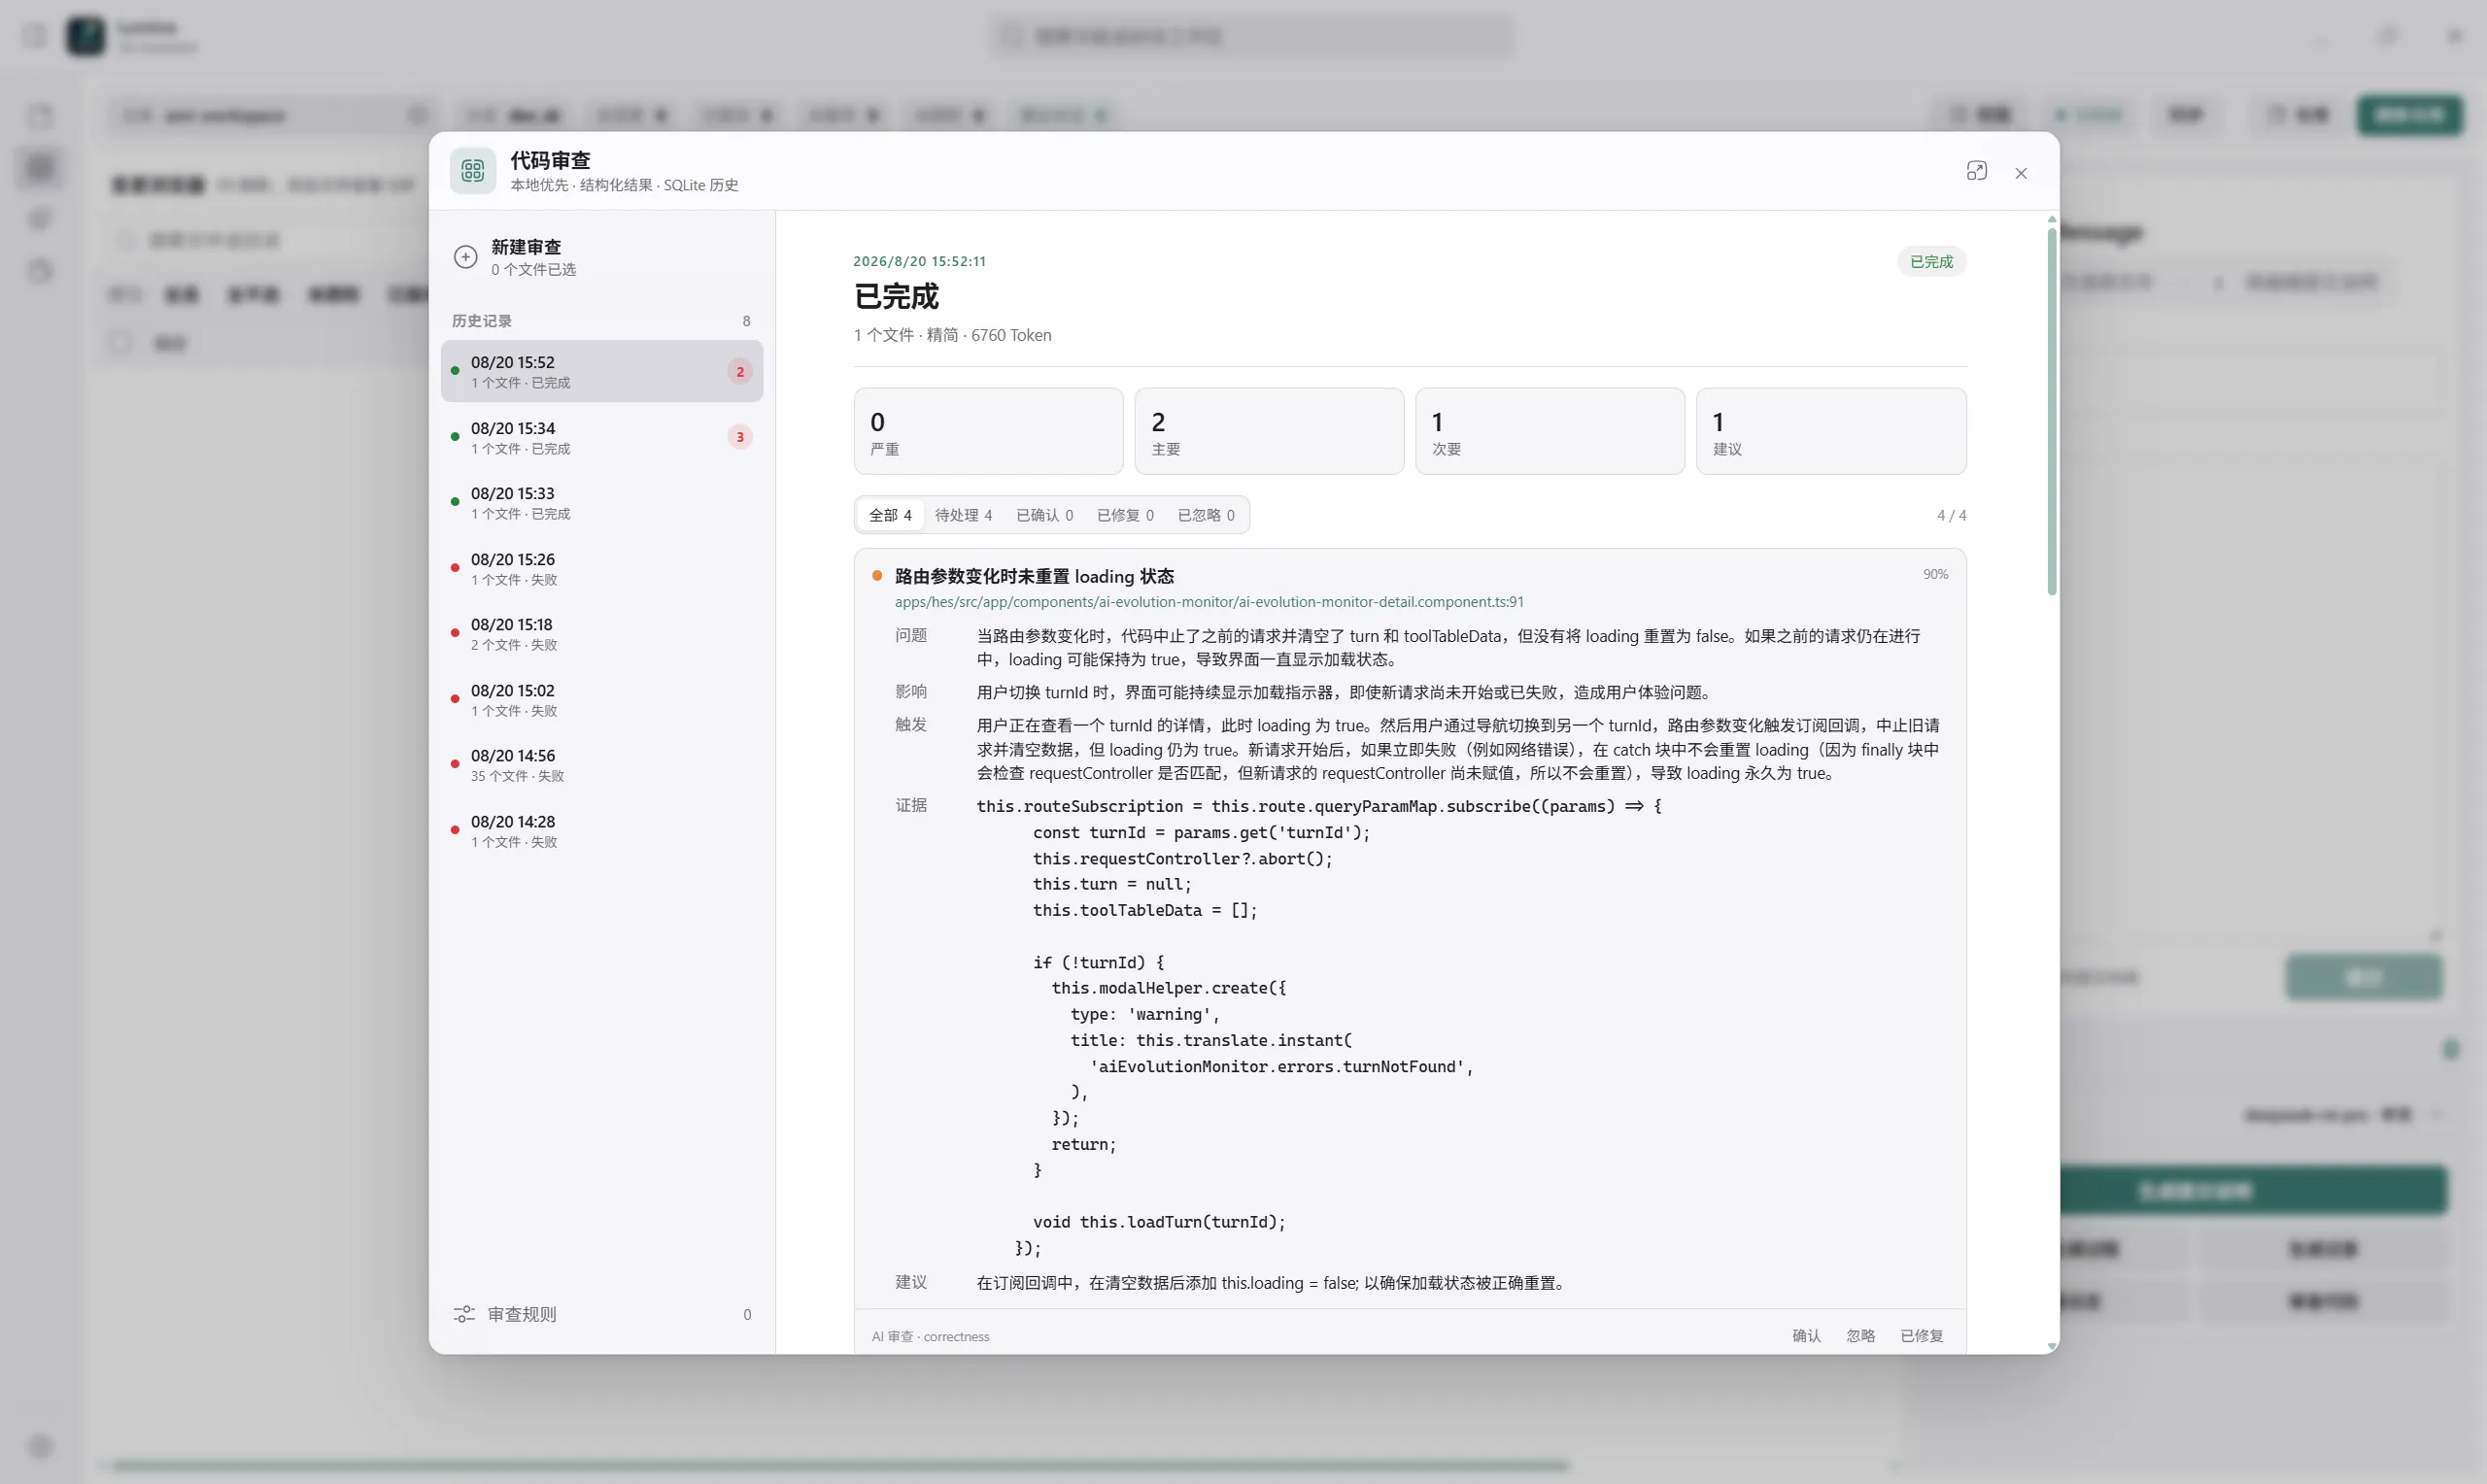
Task: Select failed history entry 08/20 15:18
Action: [x=602, y=633]
